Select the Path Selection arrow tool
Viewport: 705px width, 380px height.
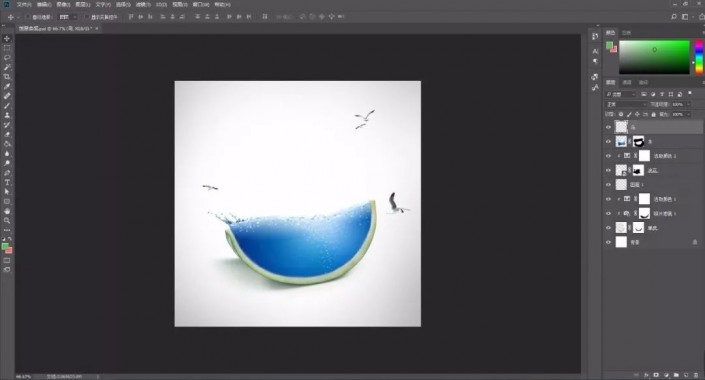[x=7, y=192]
